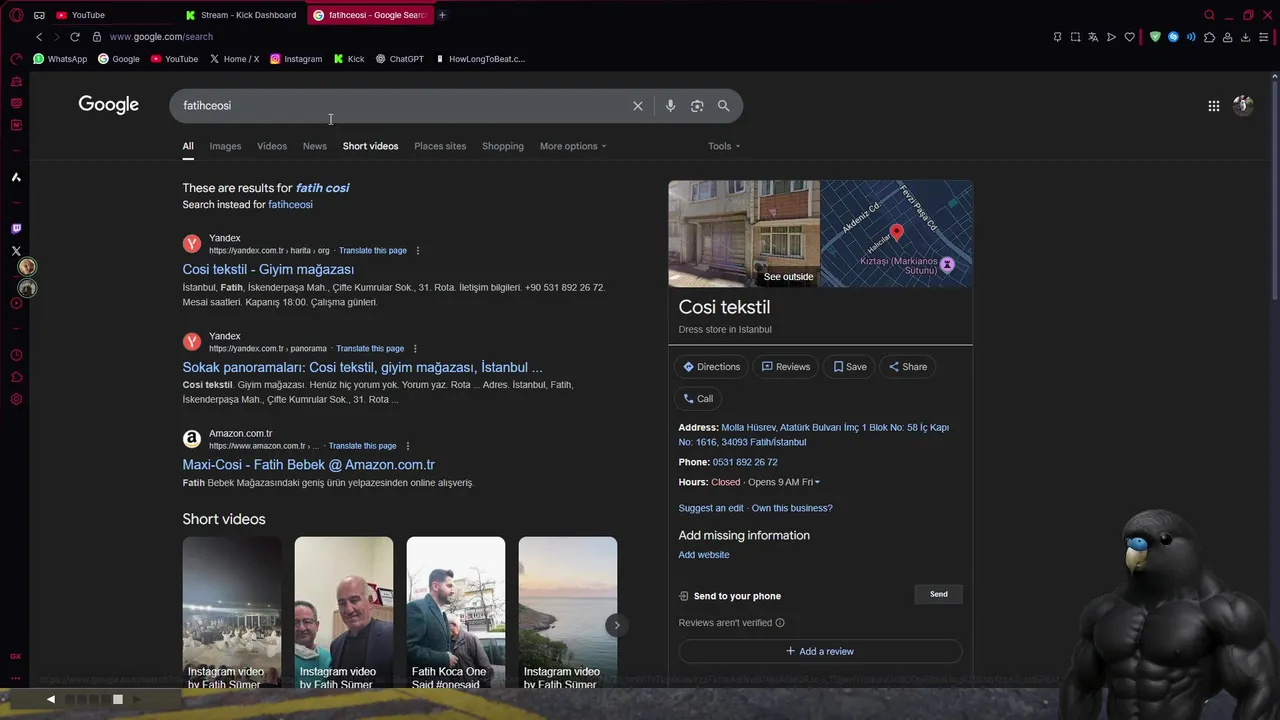The height and width of the screenshot is (720, 1280).
Task: Open the extensions cube icon
Action: [1209, 37]
